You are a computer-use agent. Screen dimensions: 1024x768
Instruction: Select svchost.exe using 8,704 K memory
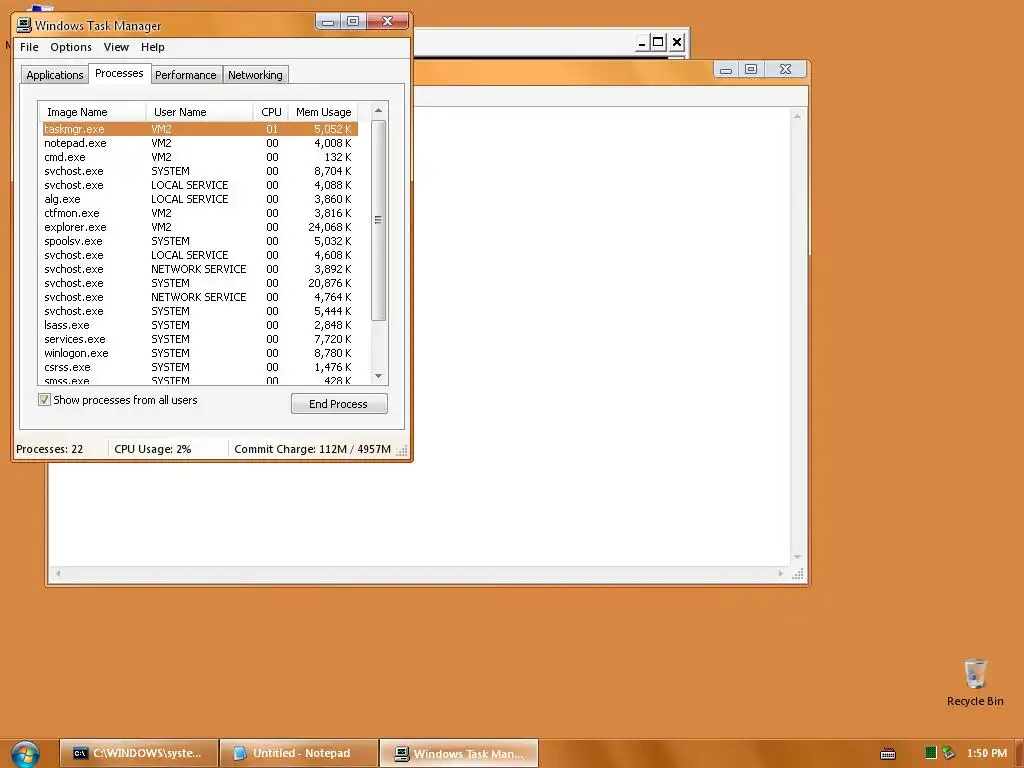[x=200, y=171]
